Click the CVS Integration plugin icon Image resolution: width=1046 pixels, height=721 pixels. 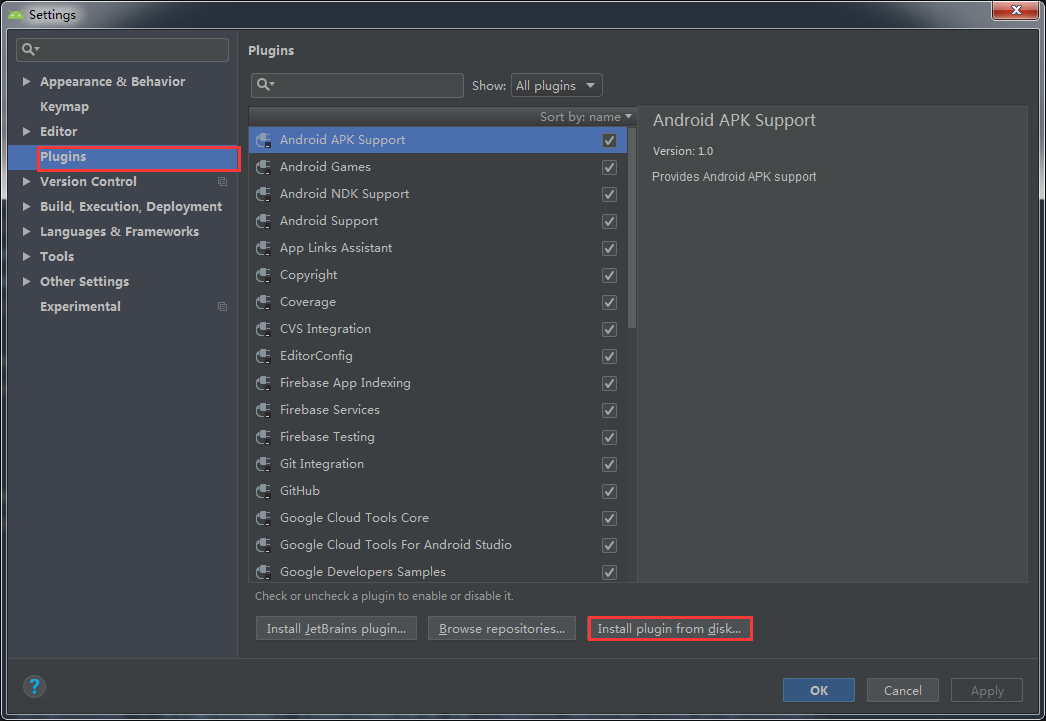click(x=264, y=329)
